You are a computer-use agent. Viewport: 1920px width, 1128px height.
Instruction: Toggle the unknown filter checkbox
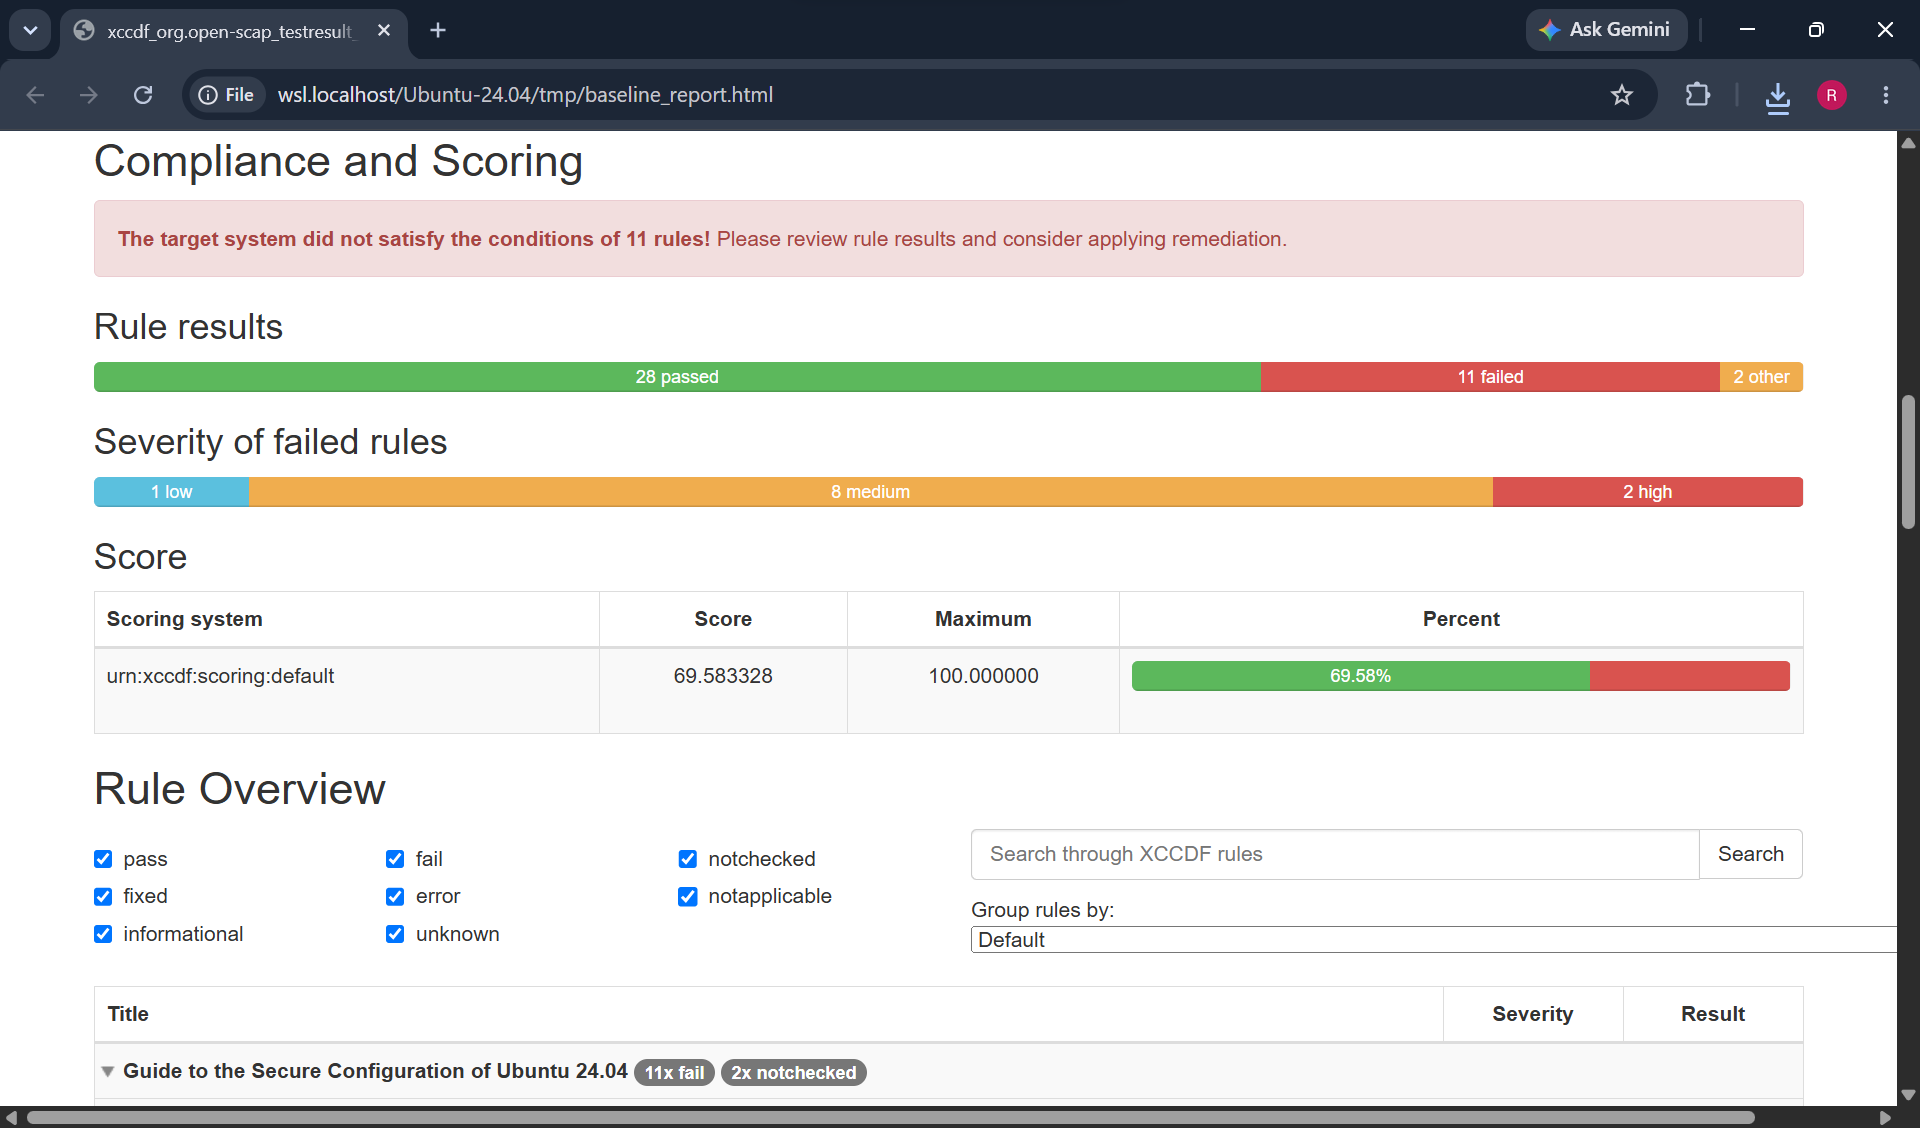pyautogui.click(x=395, y=934)
